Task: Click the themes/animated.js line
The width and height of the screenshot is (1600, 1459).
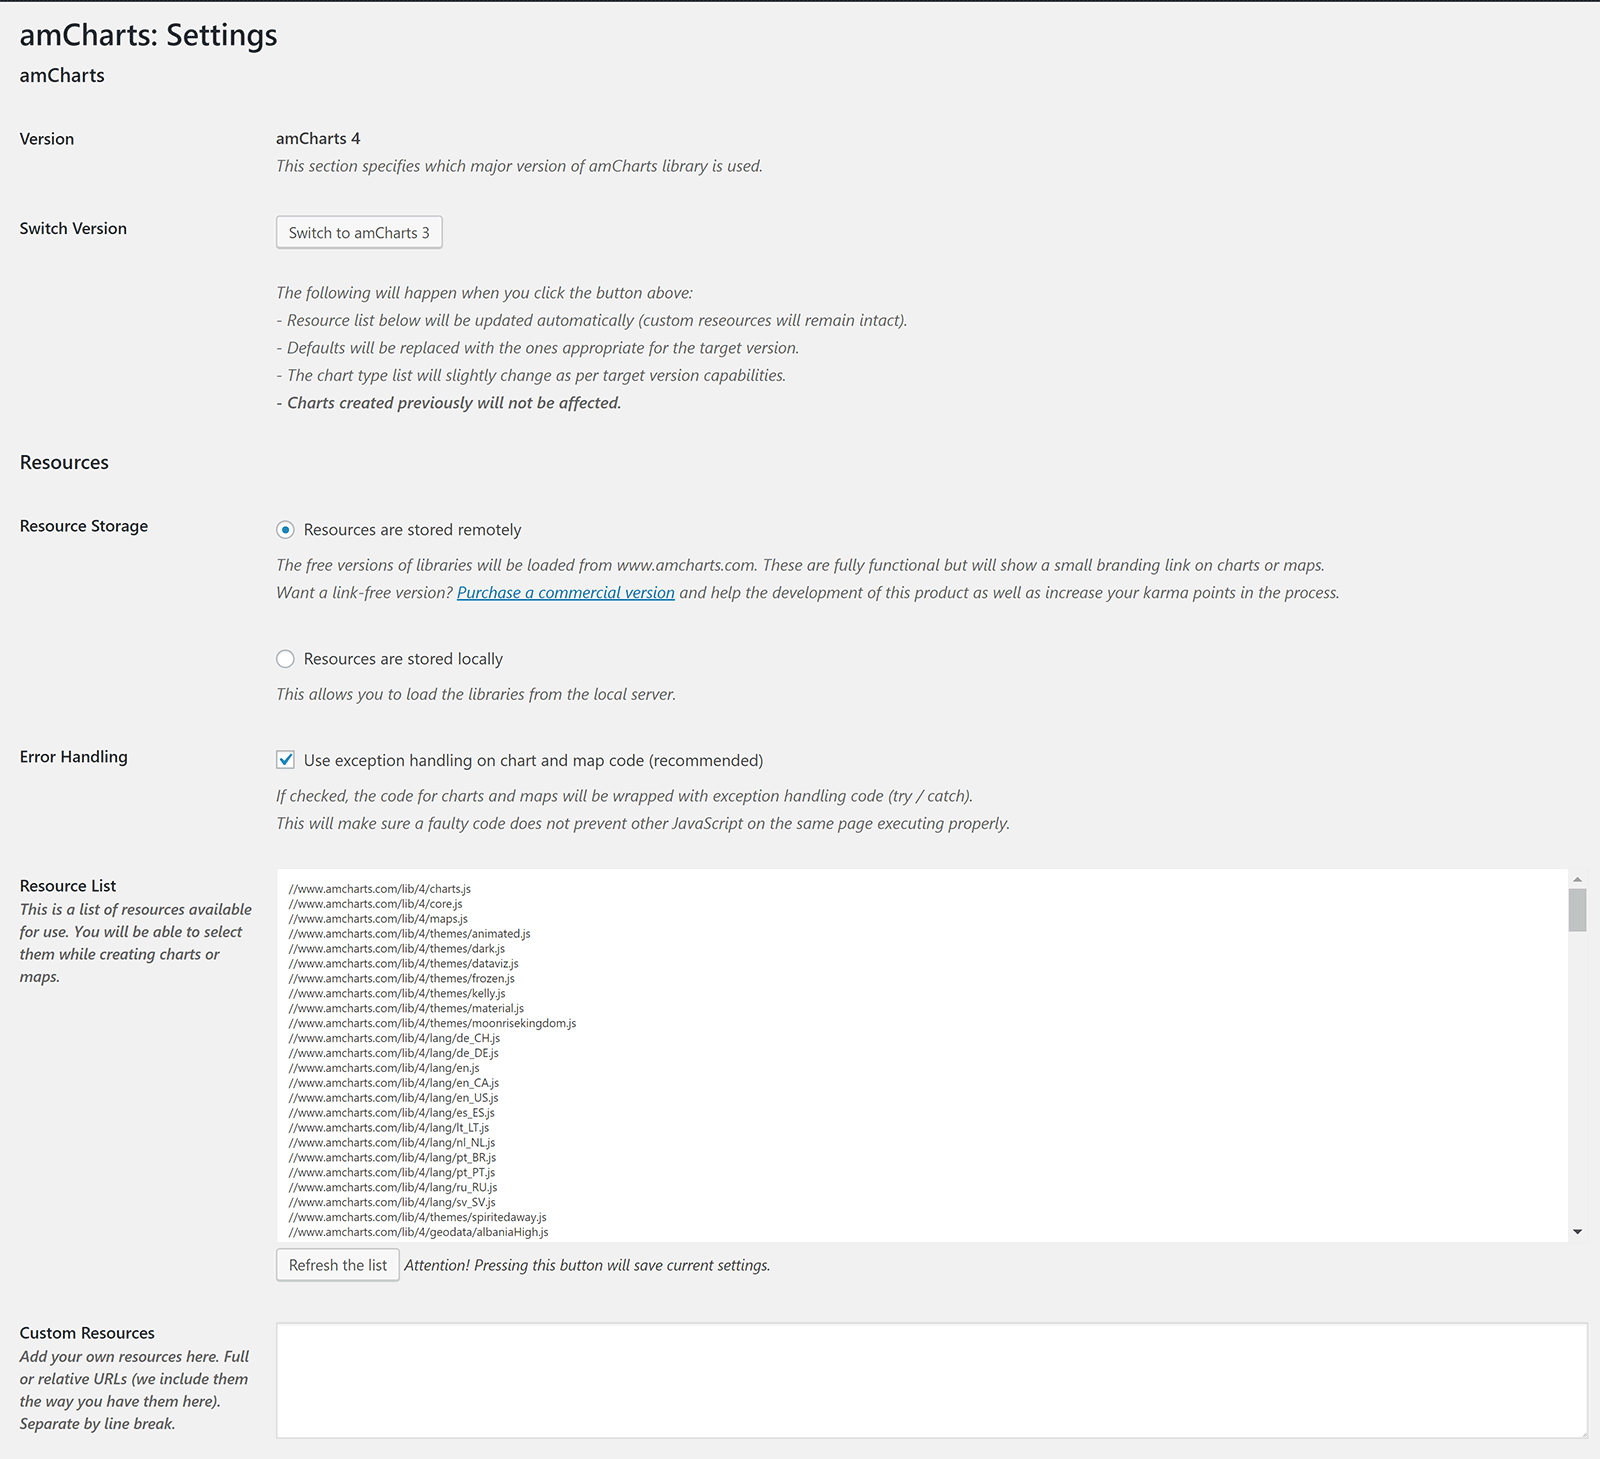Action: click(x=410, y=934)
